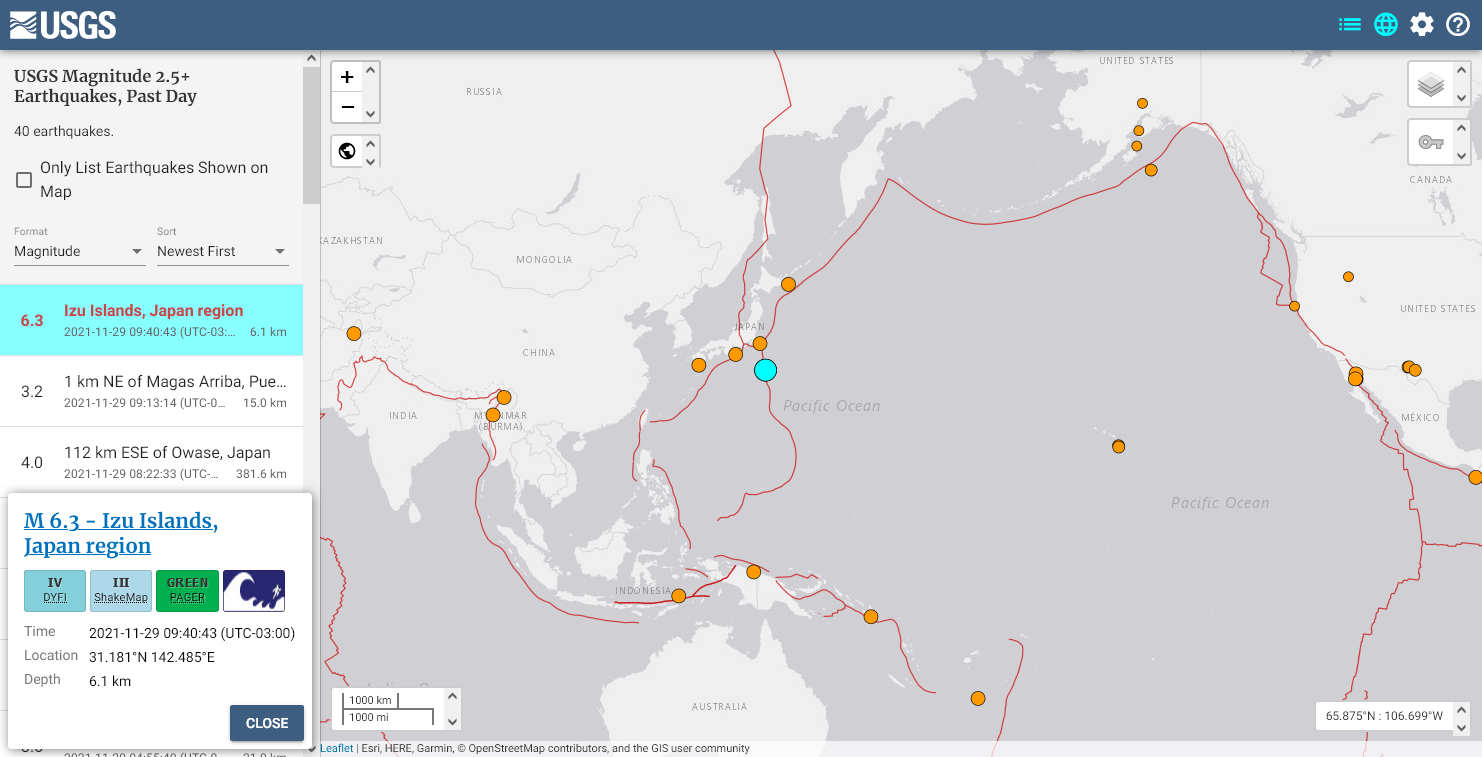Open the ShakeMap III badge
The image size is (1482, 757).
point(121,590)
